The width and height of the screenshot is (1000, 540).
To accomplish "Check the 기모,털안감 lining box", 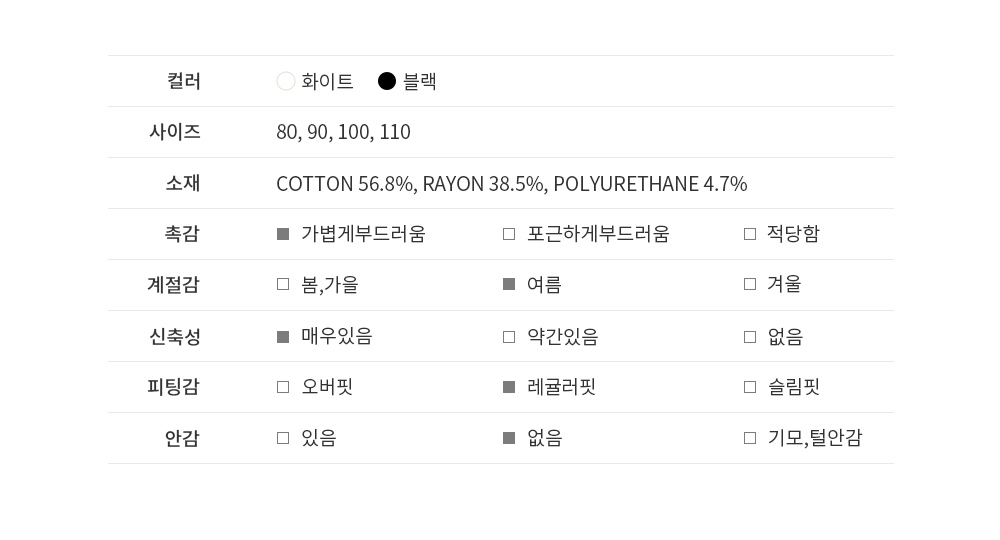I will 750,438.
